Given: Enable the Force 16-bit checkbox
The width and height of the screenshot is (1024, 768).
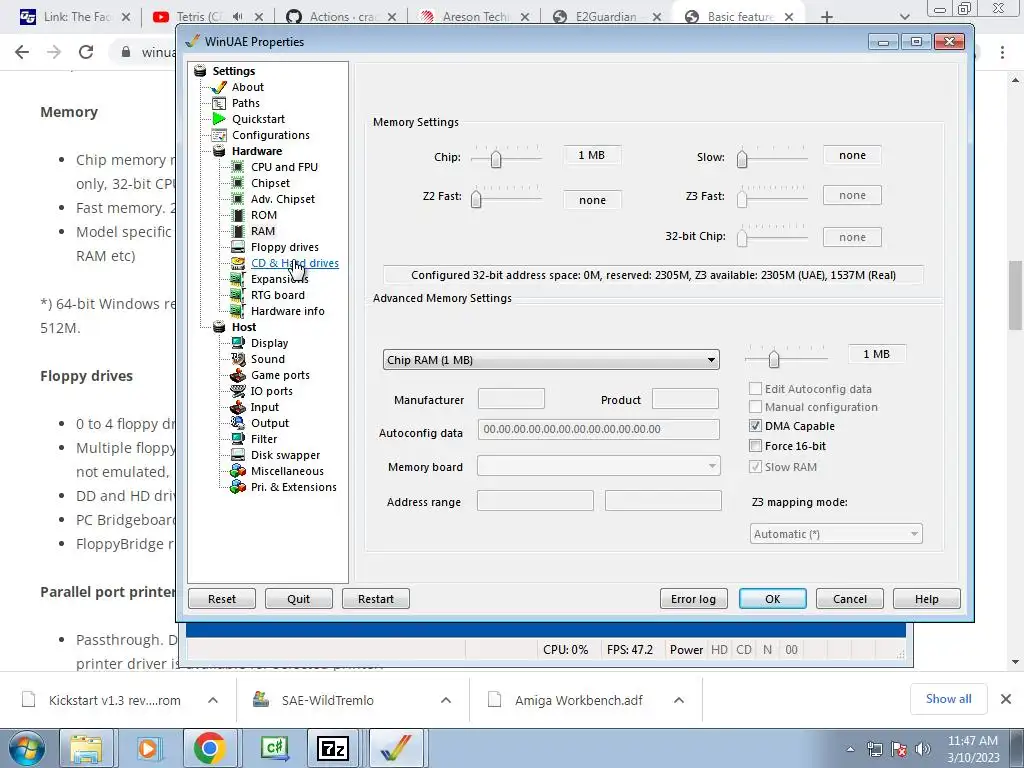Looking at the screenshot, I should pos(756,446).
